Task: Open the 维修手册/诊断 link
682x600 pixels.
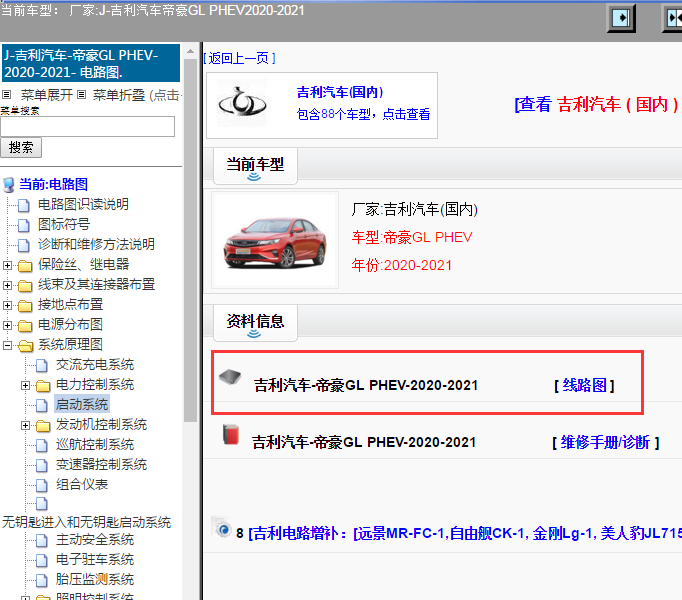Action: tap(605, 442)
